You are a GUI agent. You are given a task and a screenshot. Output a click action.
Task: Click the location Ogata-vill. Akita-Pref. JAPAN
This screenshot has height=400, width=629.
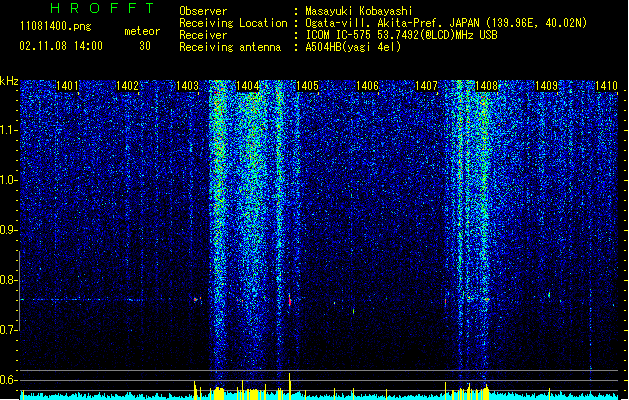392,23
